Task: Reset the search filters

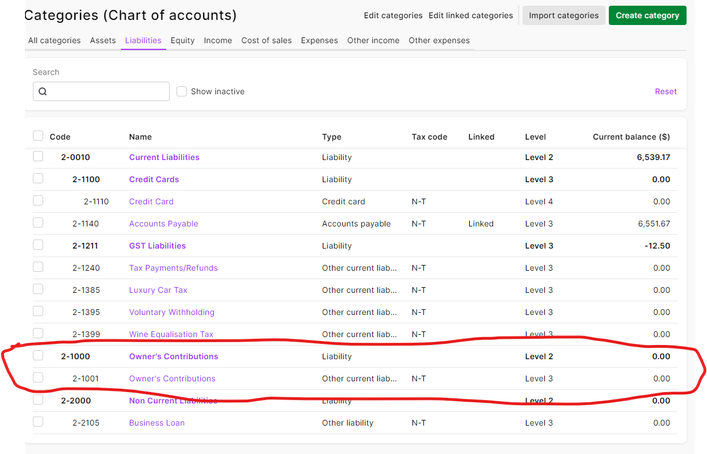Action: pyautogui.click(x=665, y=92)
